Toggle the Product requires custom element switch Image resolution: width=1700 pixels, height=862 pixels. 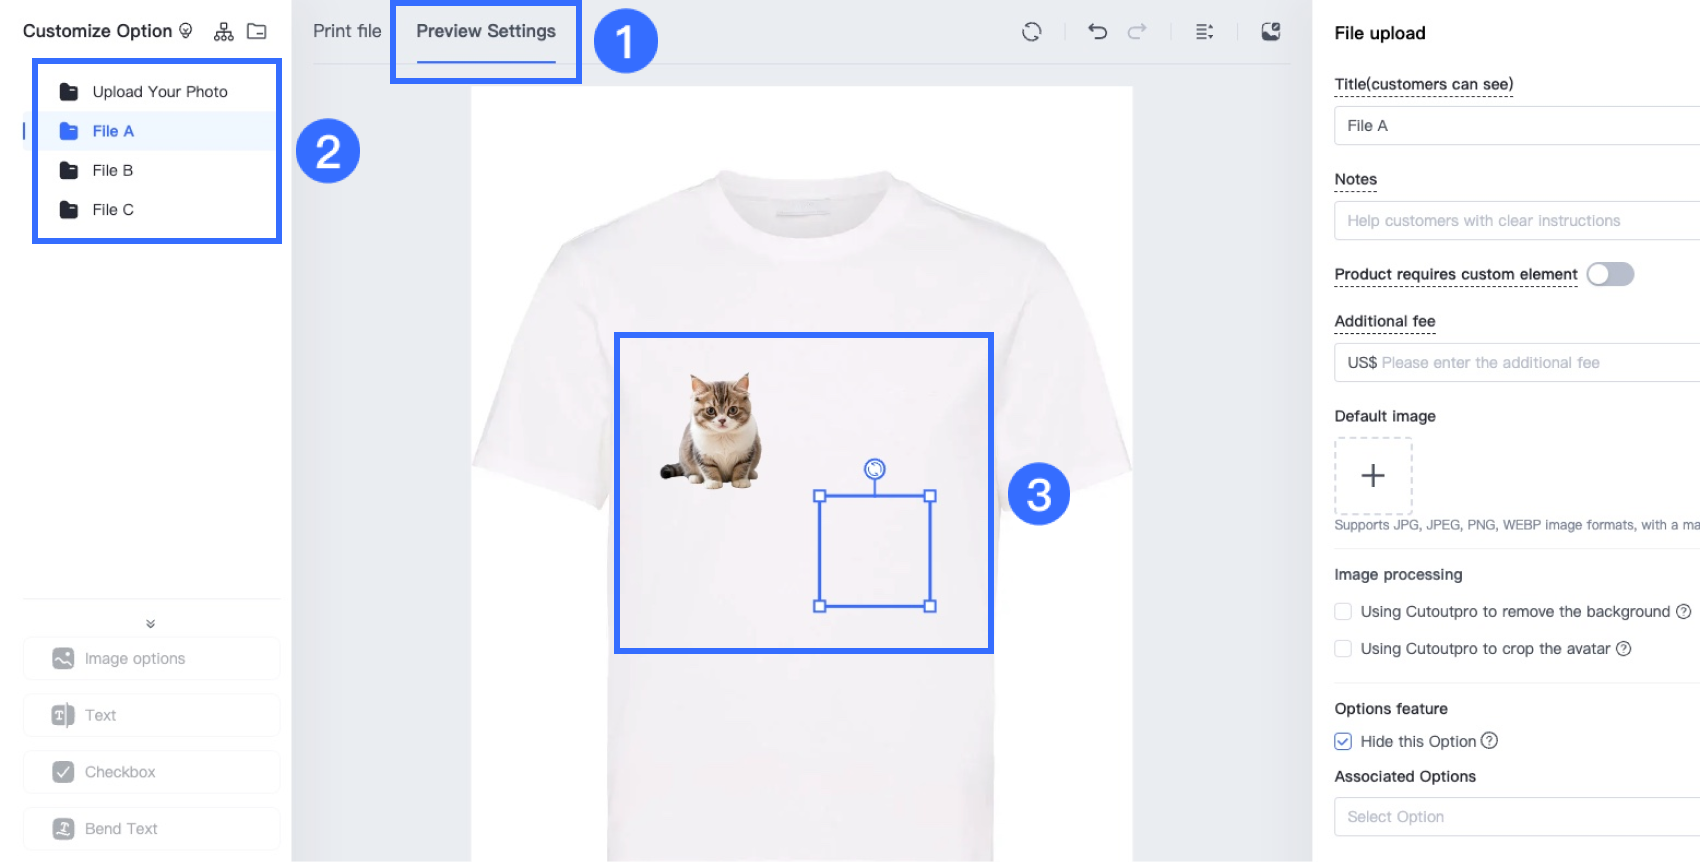(x=1609, y=274)
